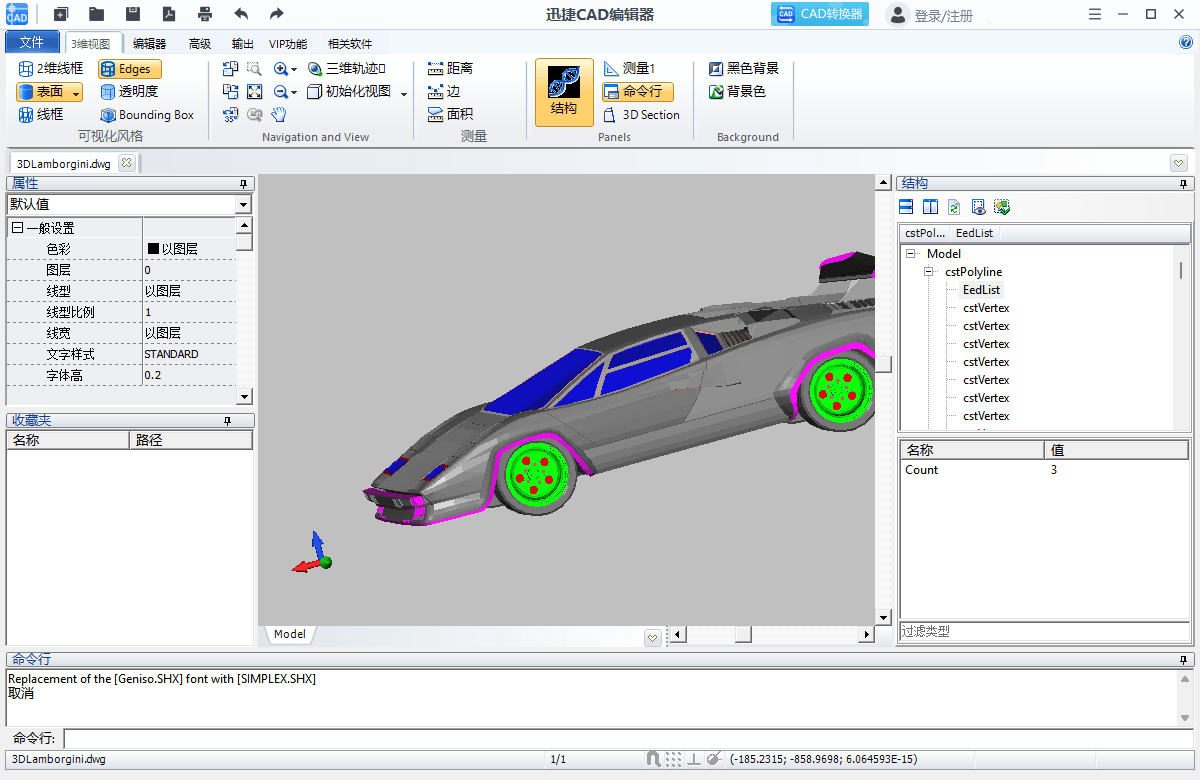Image resolution: width=1200 pixels, height=780 pixels.
Task: Toggle the snap magnet icon in status bar
Action: tap(653, 759)
